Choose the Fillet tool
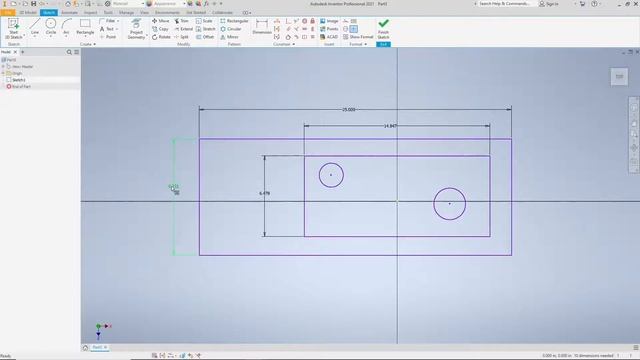640x360 pixels. click(x=108, y=21)
